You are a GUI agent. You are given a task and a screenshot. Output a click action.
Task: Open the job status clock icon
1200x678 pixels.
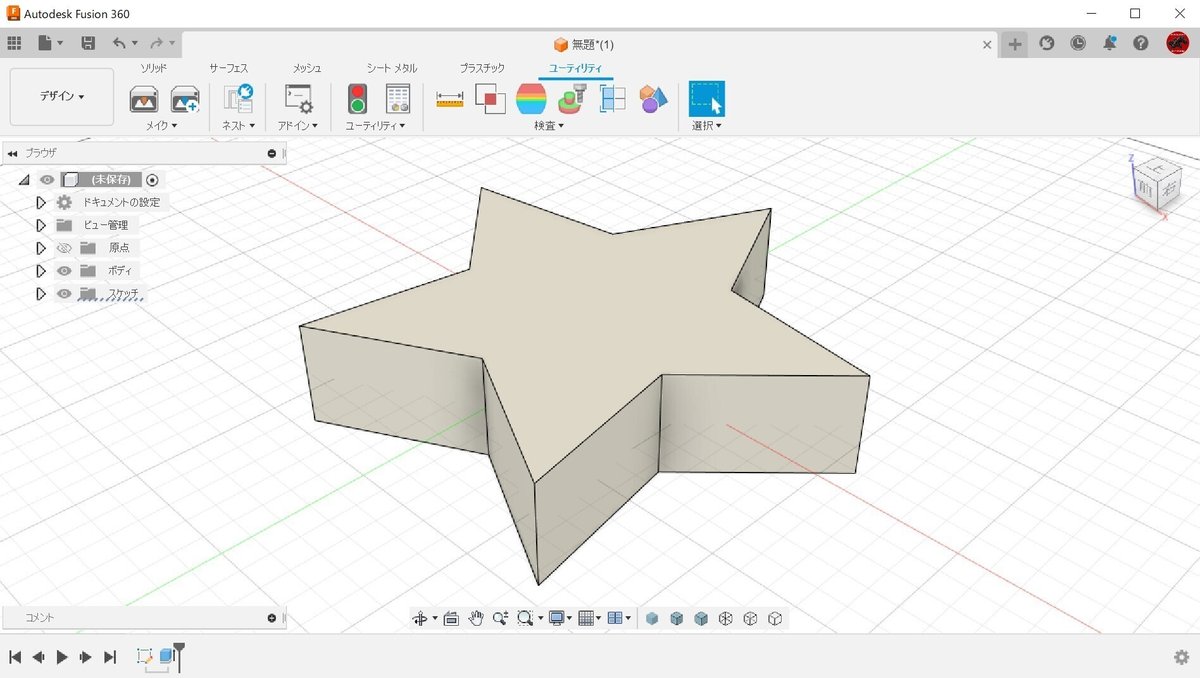(1078, 43)
